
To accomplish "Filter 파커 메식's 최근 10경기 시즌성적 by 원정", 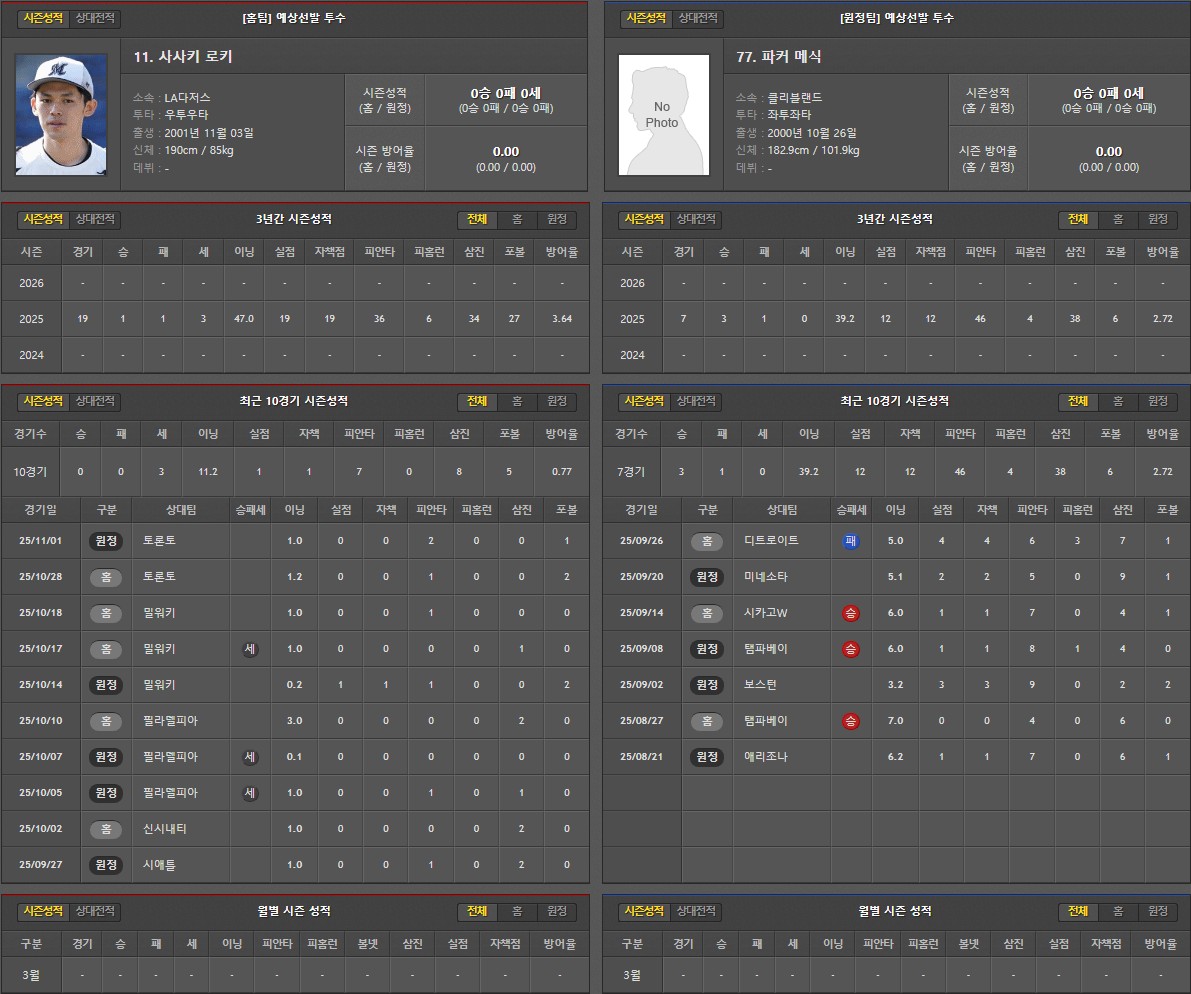I will pyautogui.click(x=1157, y=402).
